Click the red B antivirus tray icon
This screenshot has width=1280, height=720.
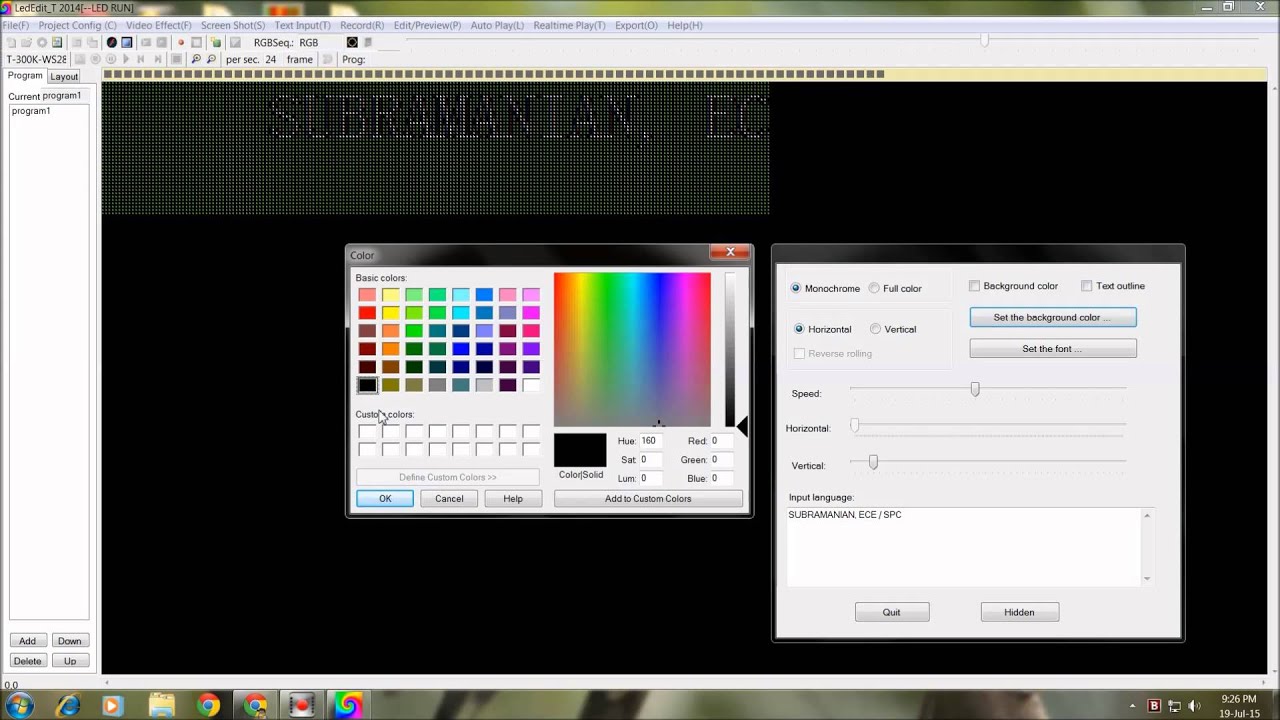coord(1154,706)
